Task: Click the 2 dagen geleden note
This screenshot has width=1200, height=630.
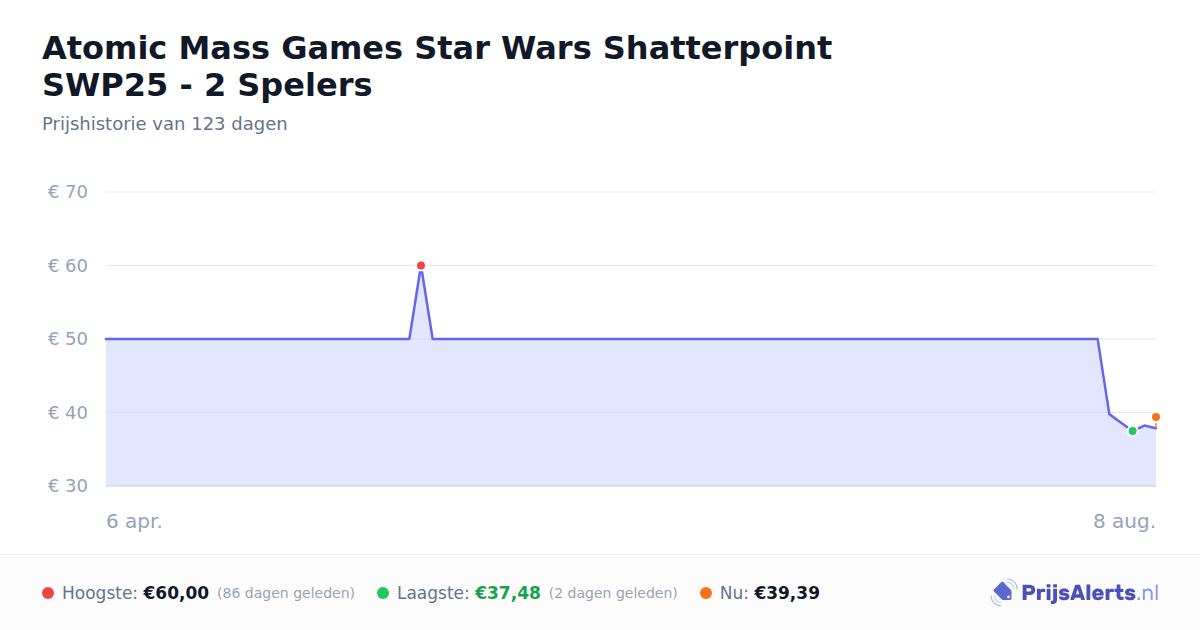Action: (613, 593)
